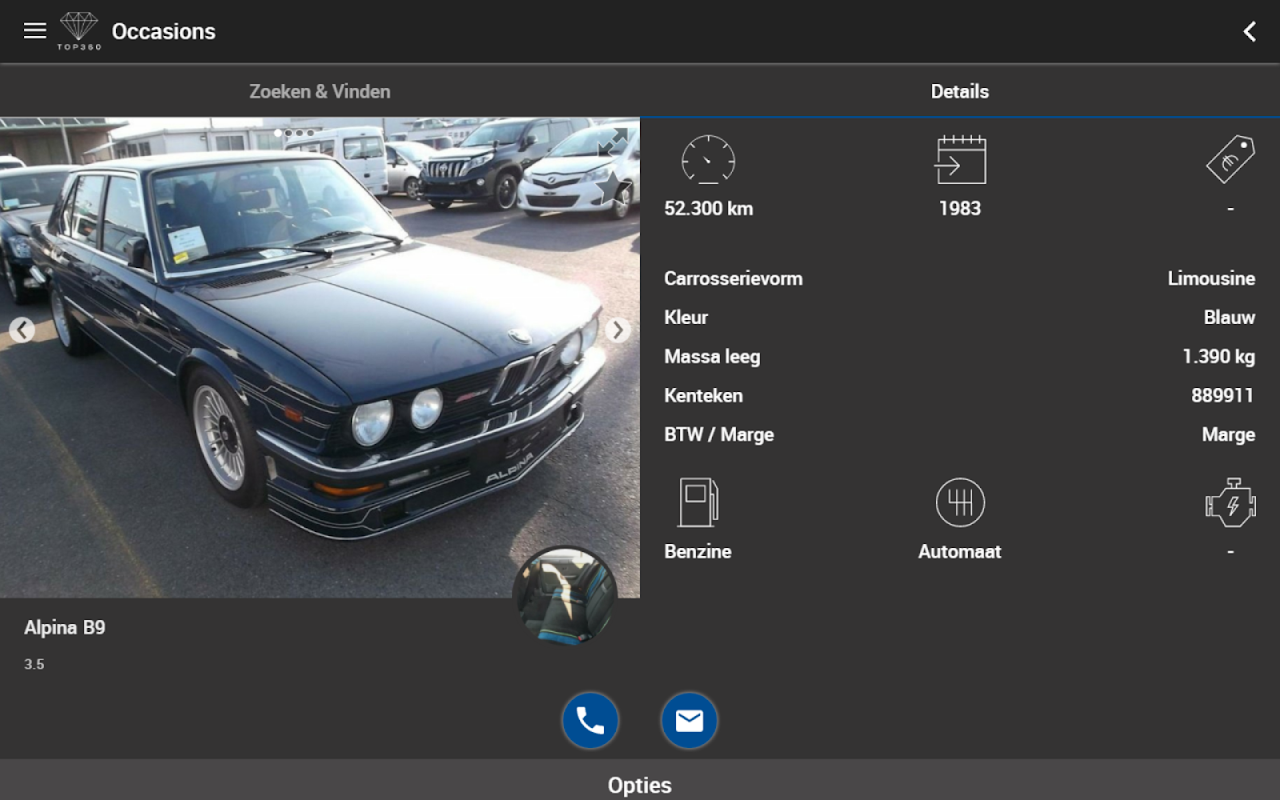Tap the TOP360 diamond logo

click(79, 31)
